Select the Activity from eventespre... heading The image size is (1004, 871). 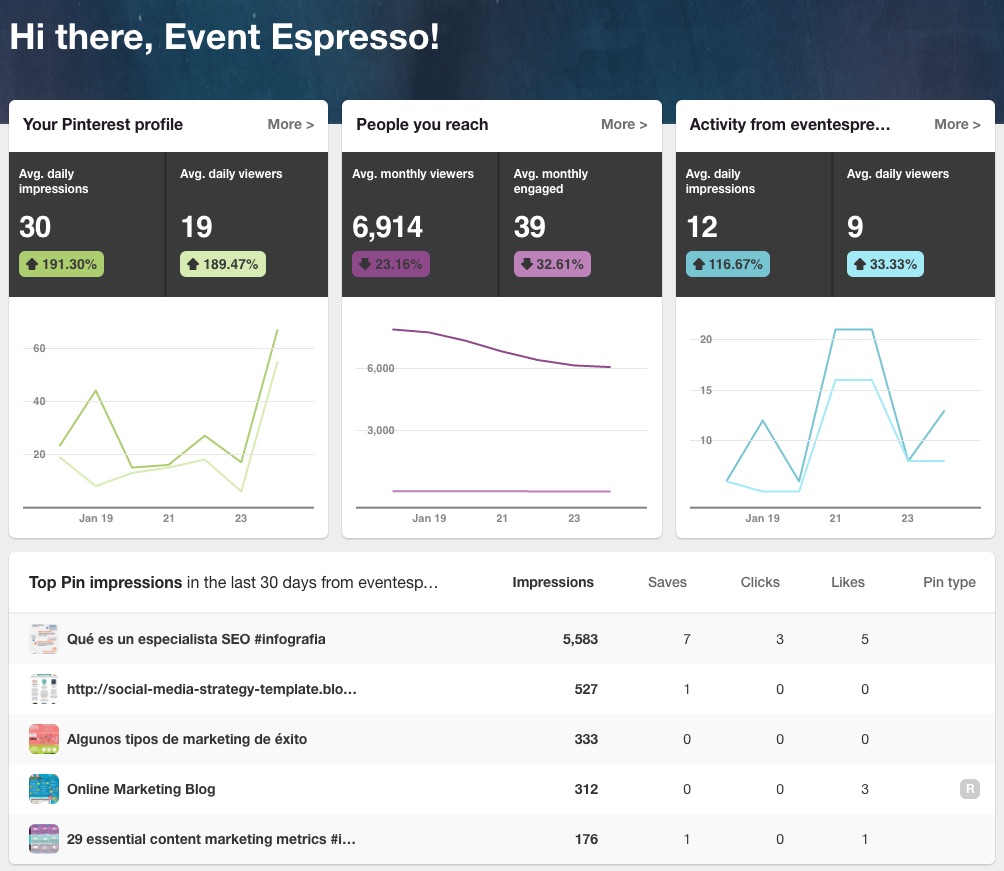coord(789,124)
